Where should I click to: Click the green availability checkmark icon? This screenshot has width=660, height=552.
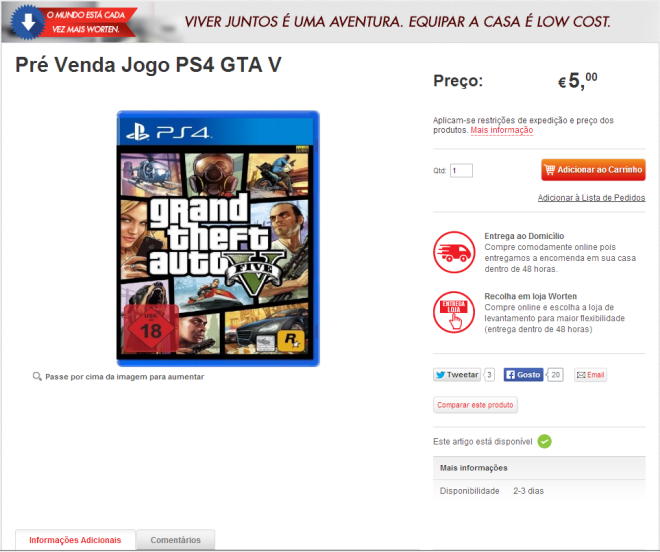pyautogui.click(x=544, y=441)
